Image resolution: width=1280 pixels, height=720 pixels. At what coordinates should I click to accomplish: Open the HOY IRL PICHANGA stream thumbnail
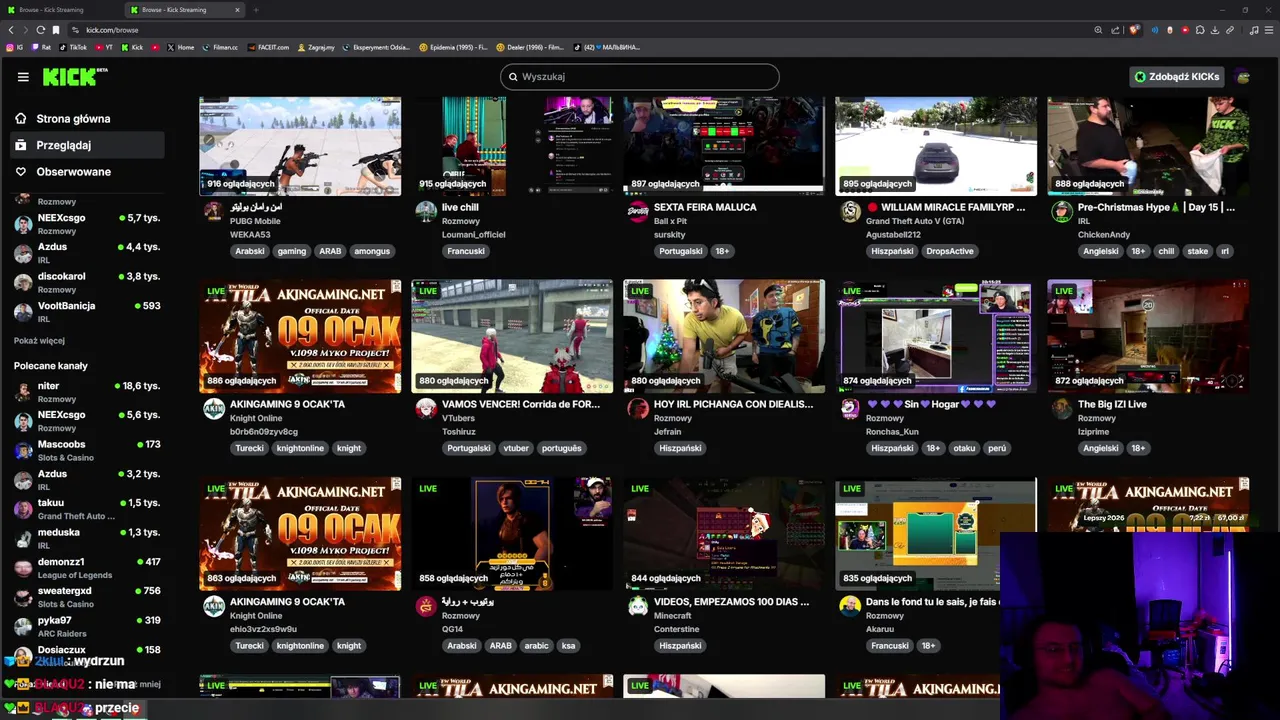(x=724, y=336)
